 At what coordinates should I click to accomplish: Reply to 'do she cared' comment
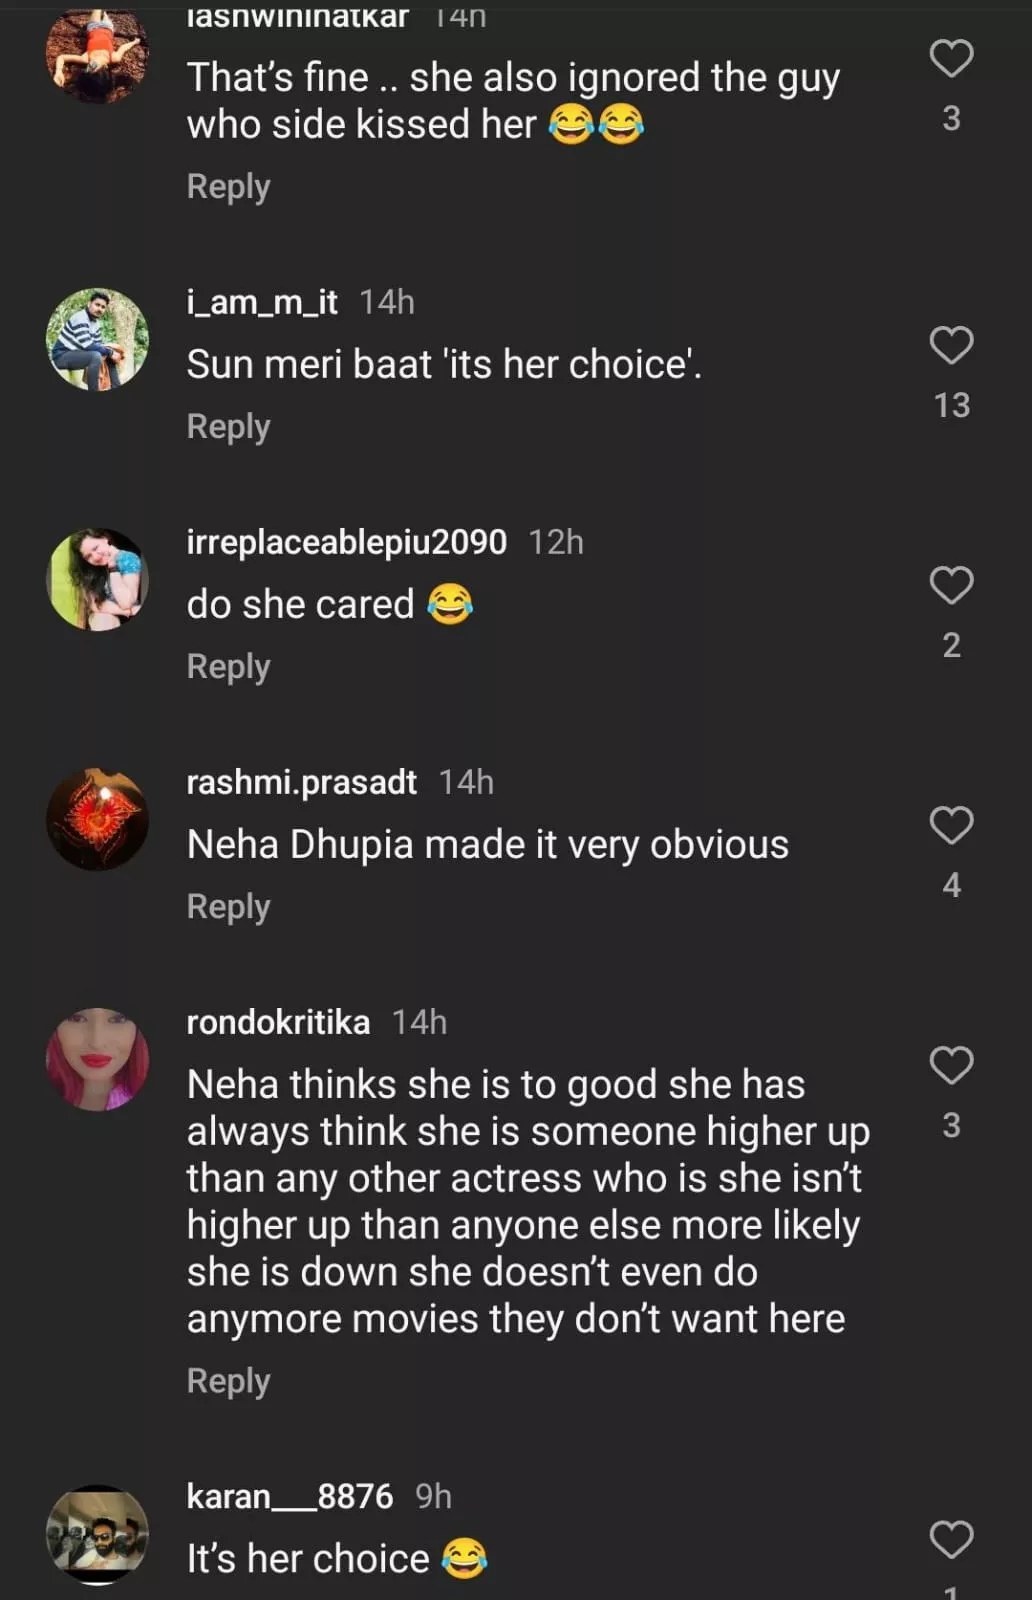228,667
